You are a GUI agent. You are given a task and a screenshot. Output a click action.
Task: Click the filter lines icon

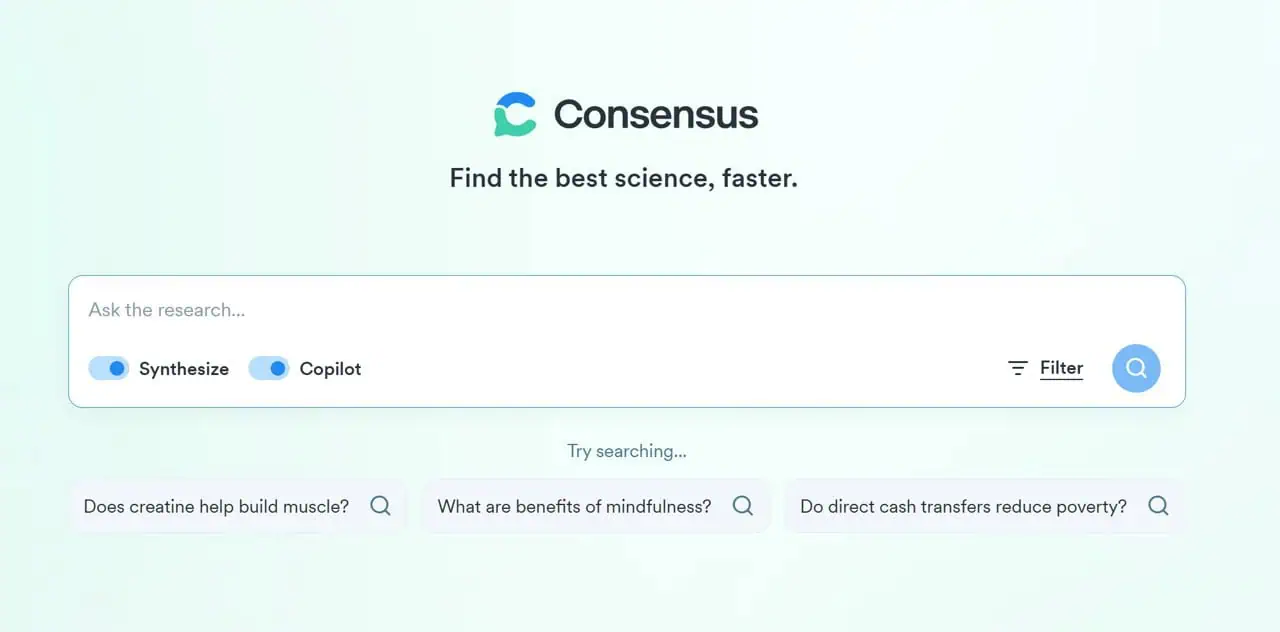tap(1018, 369)
